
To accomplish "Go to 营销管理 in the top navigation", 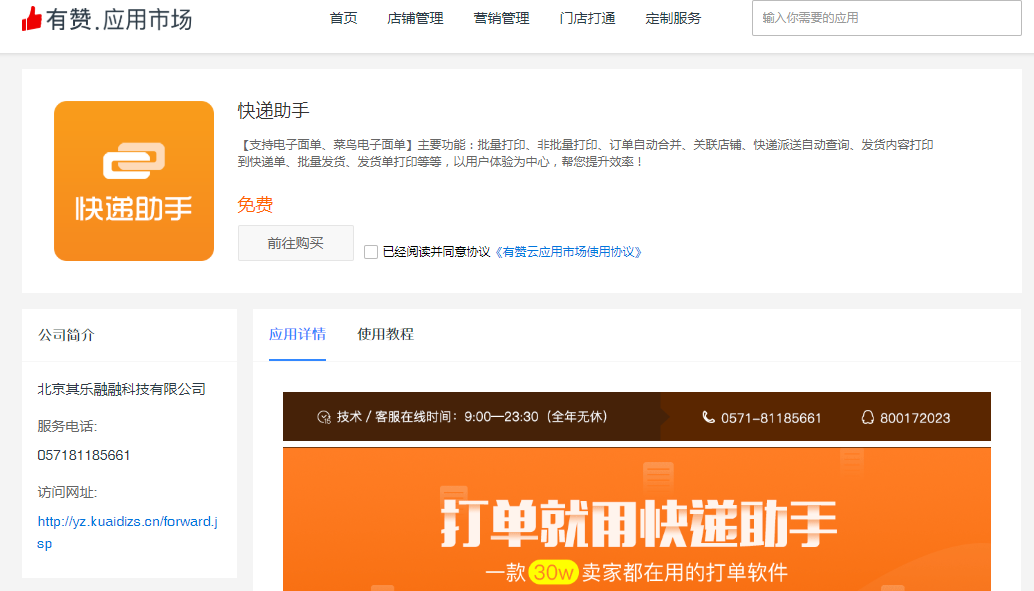I will (x=501, y=18).
